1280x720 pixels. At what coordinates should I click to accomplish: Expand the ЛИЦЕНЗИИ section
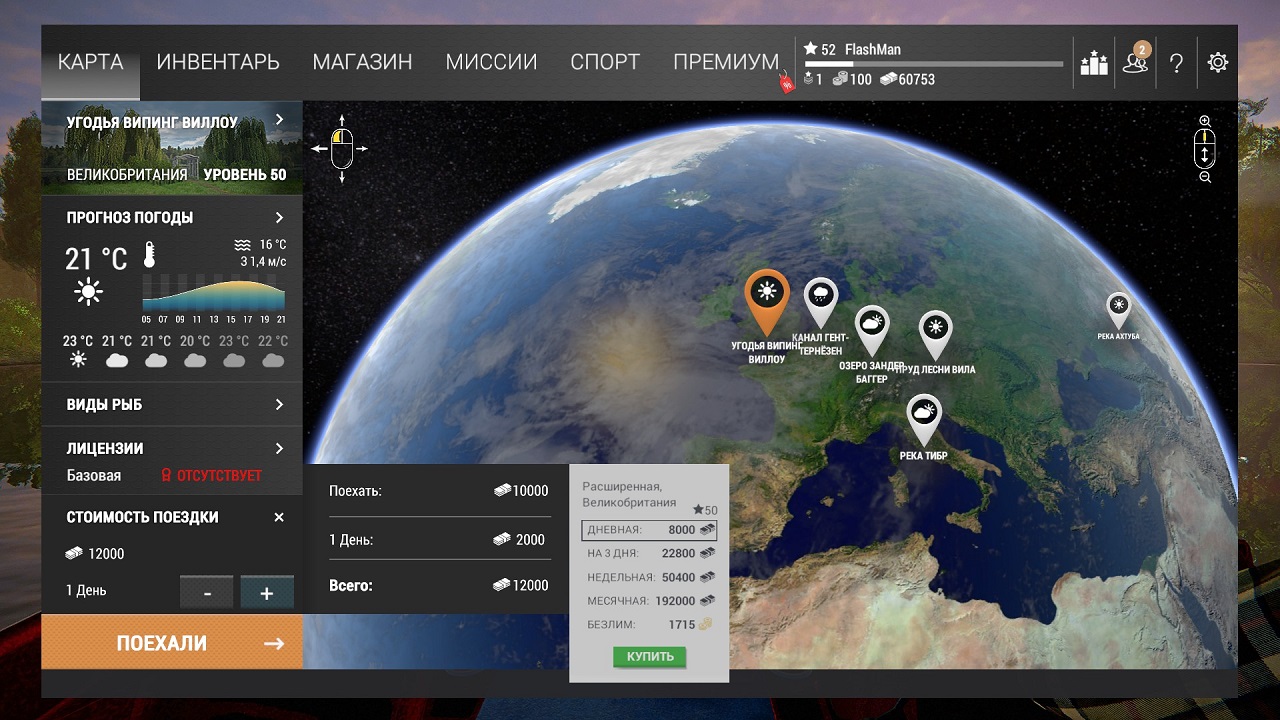[279, 449]
